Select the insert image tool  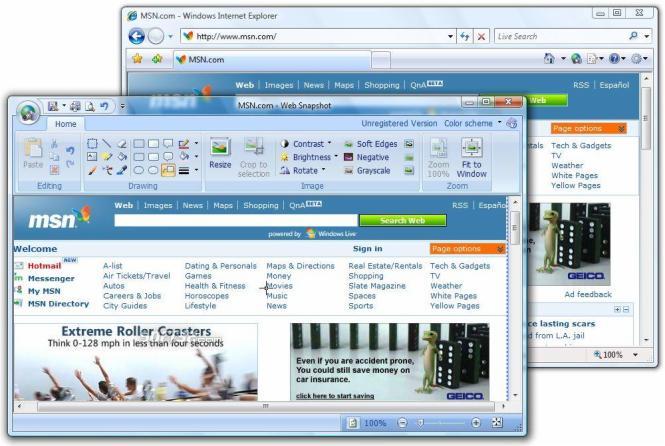(92, 157)
